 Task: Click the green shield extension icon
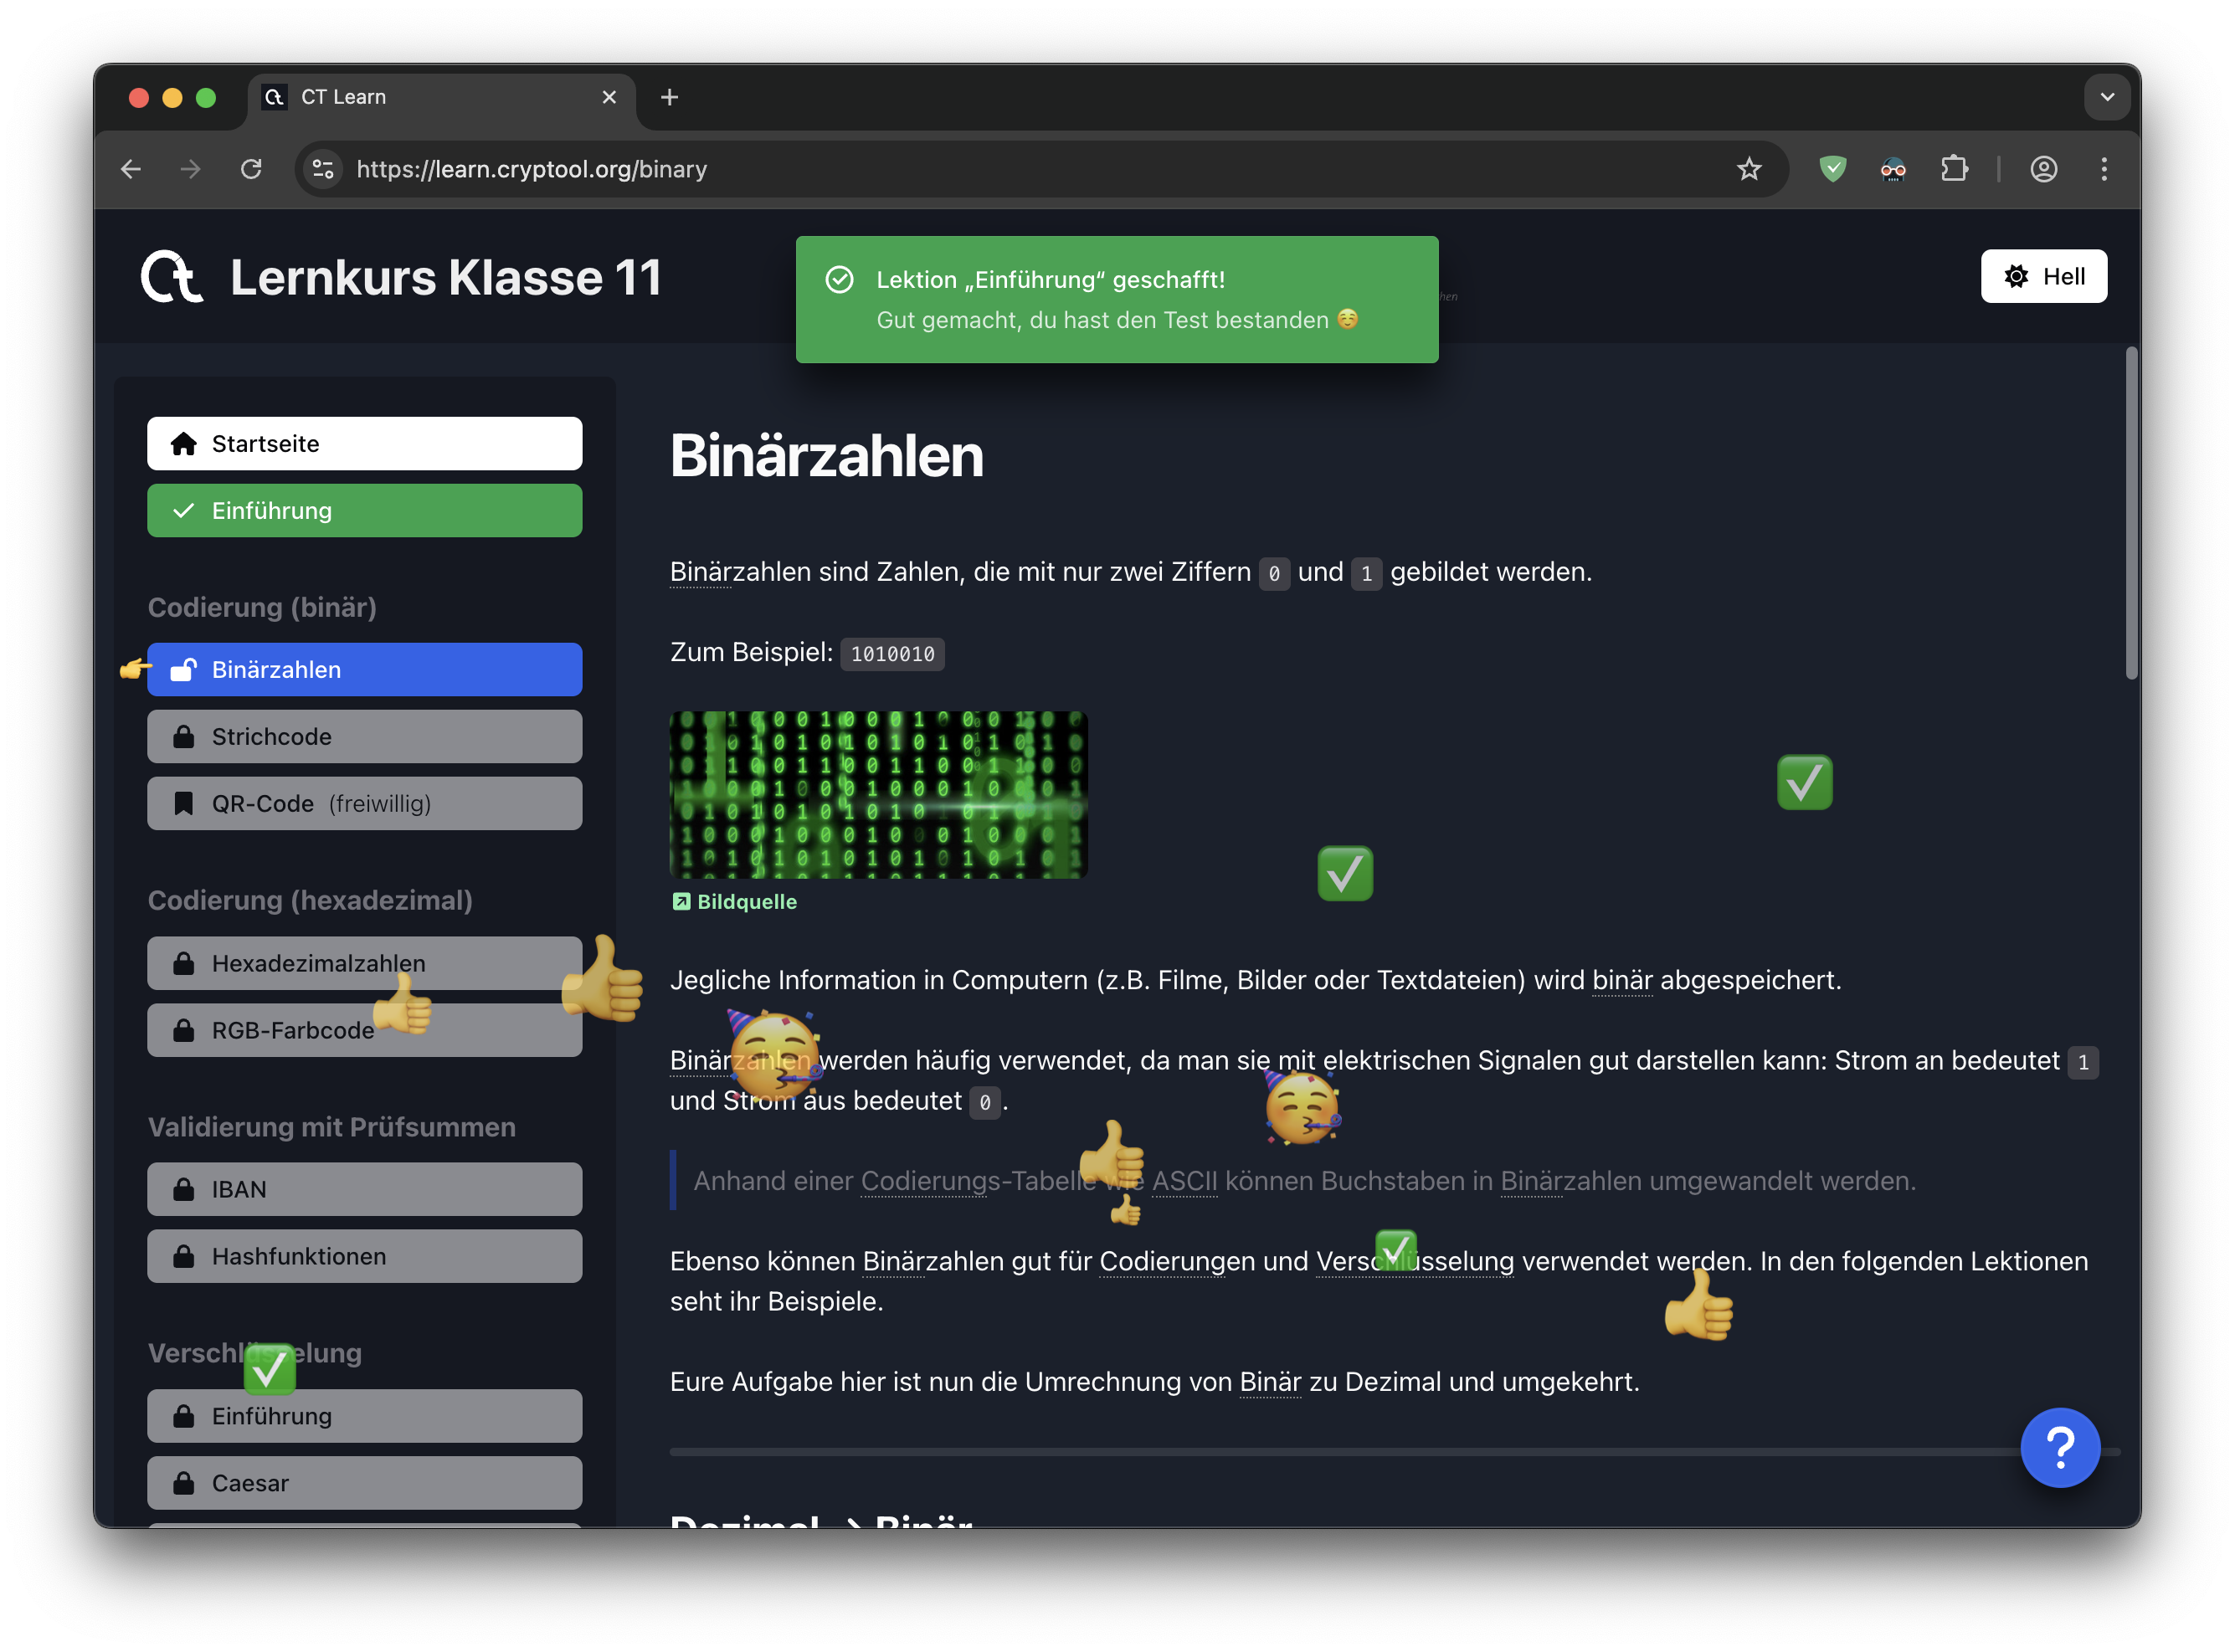(x=1832, y=169)
